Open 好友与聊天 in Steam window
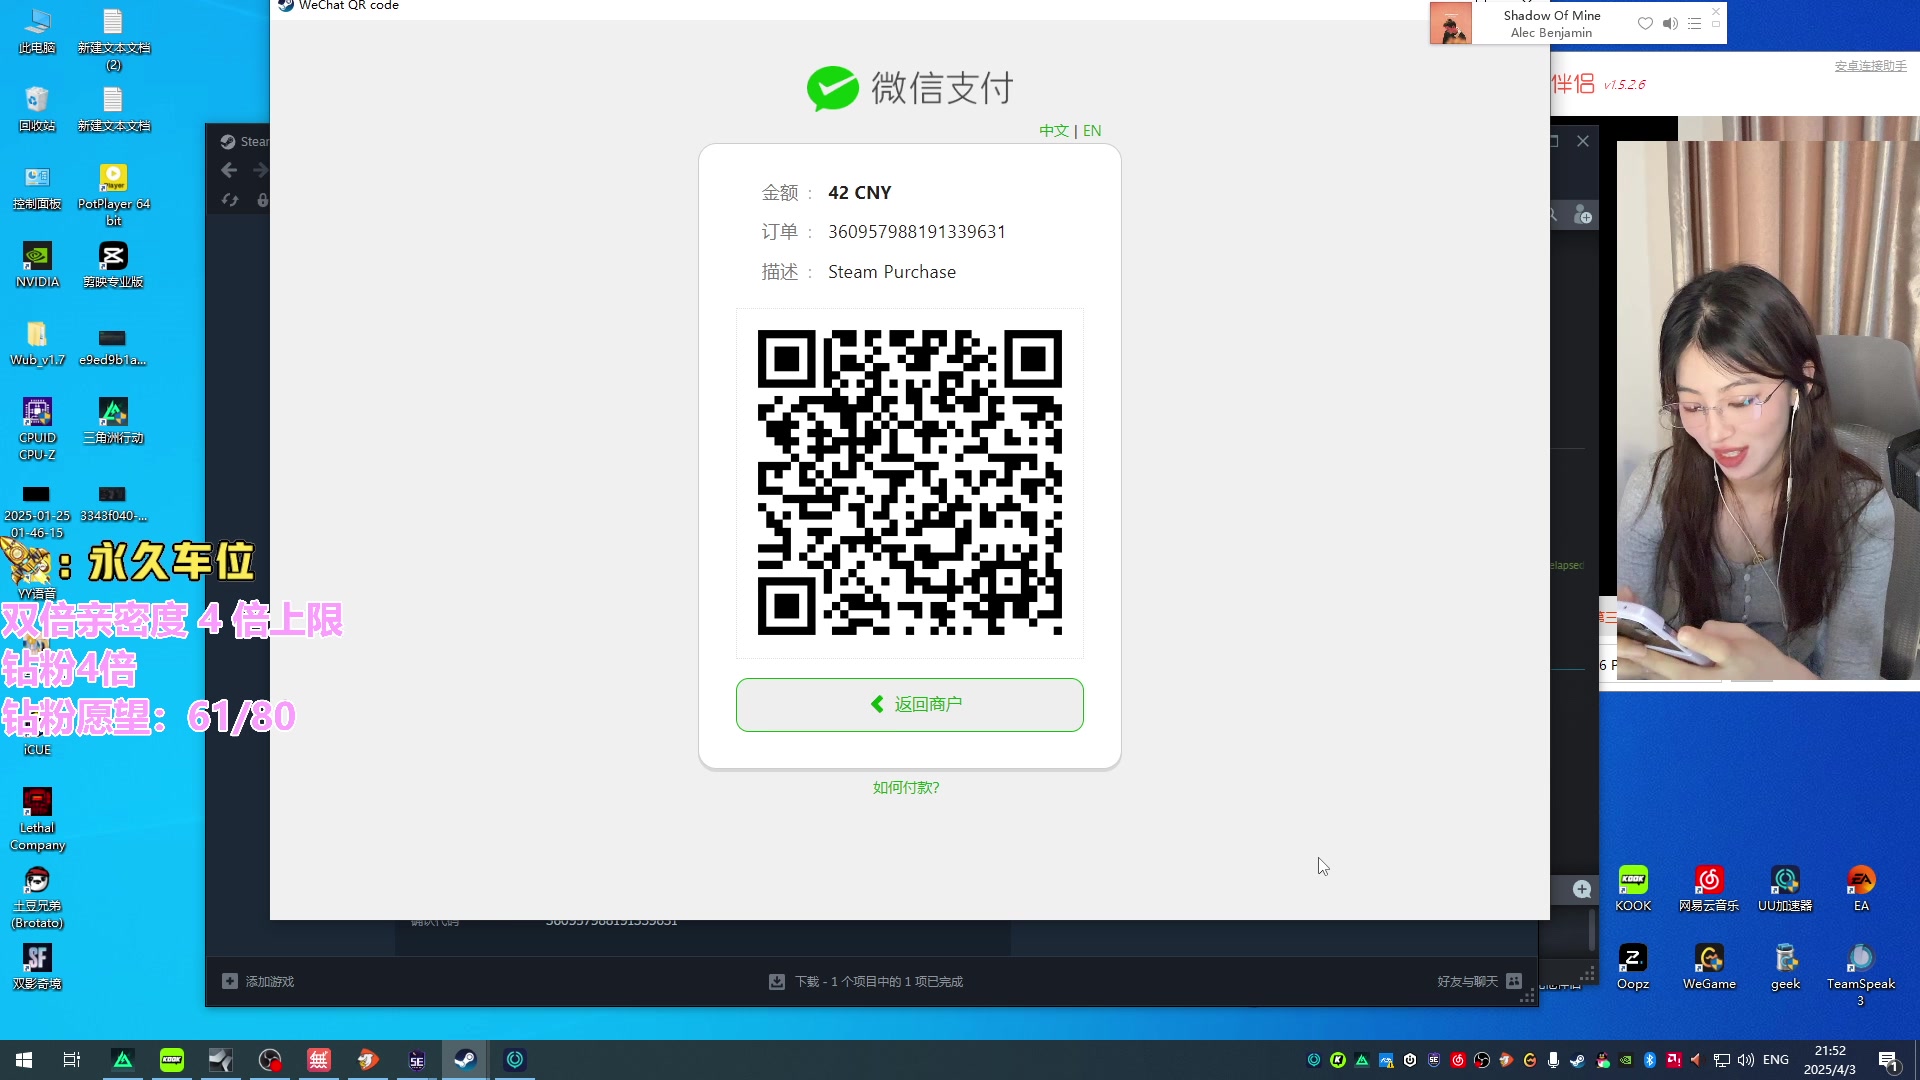Screen dimensions: 1920x1080 pos(1479,982)
